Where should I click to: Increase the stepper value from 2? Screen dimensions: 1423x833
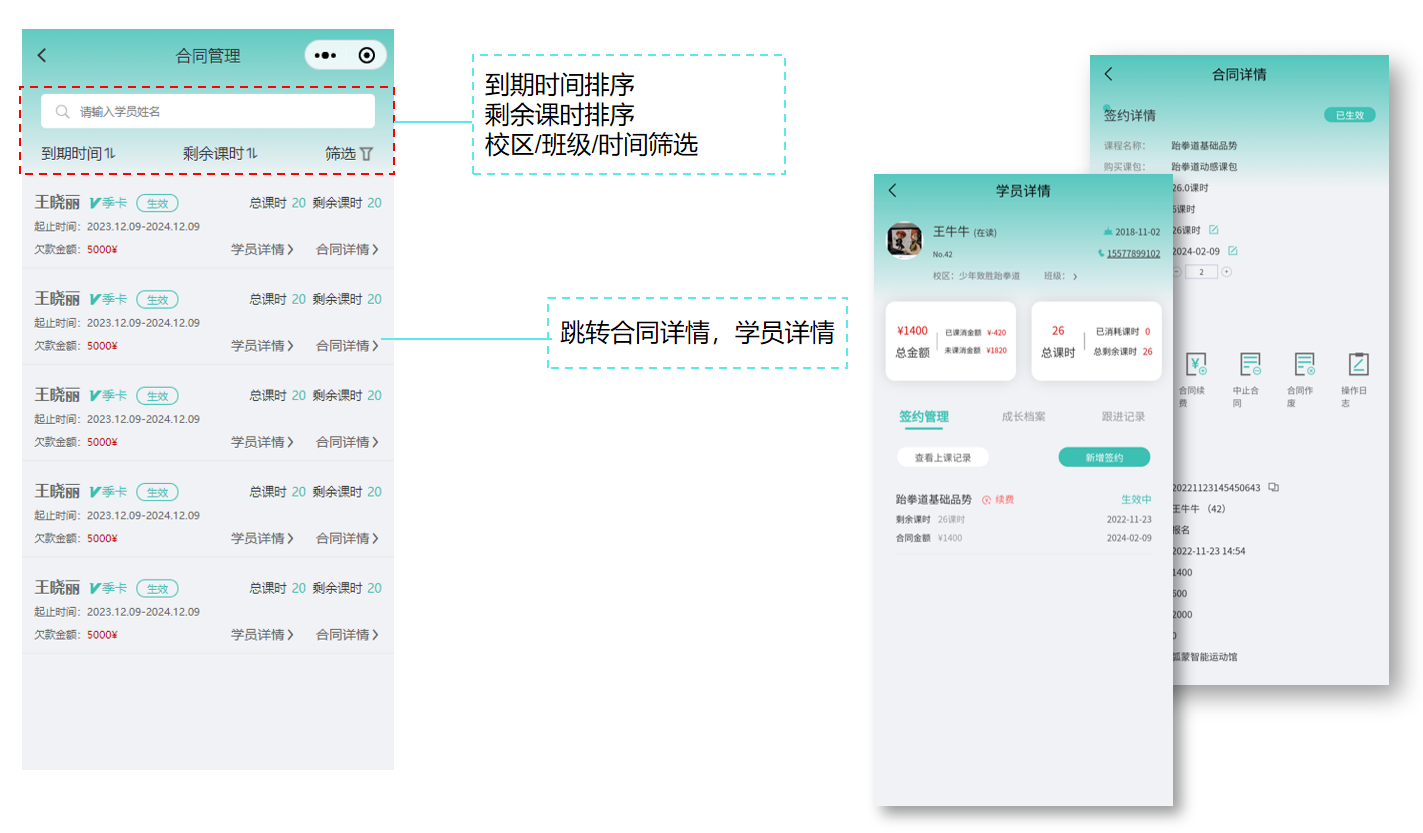click(1227, 272)
